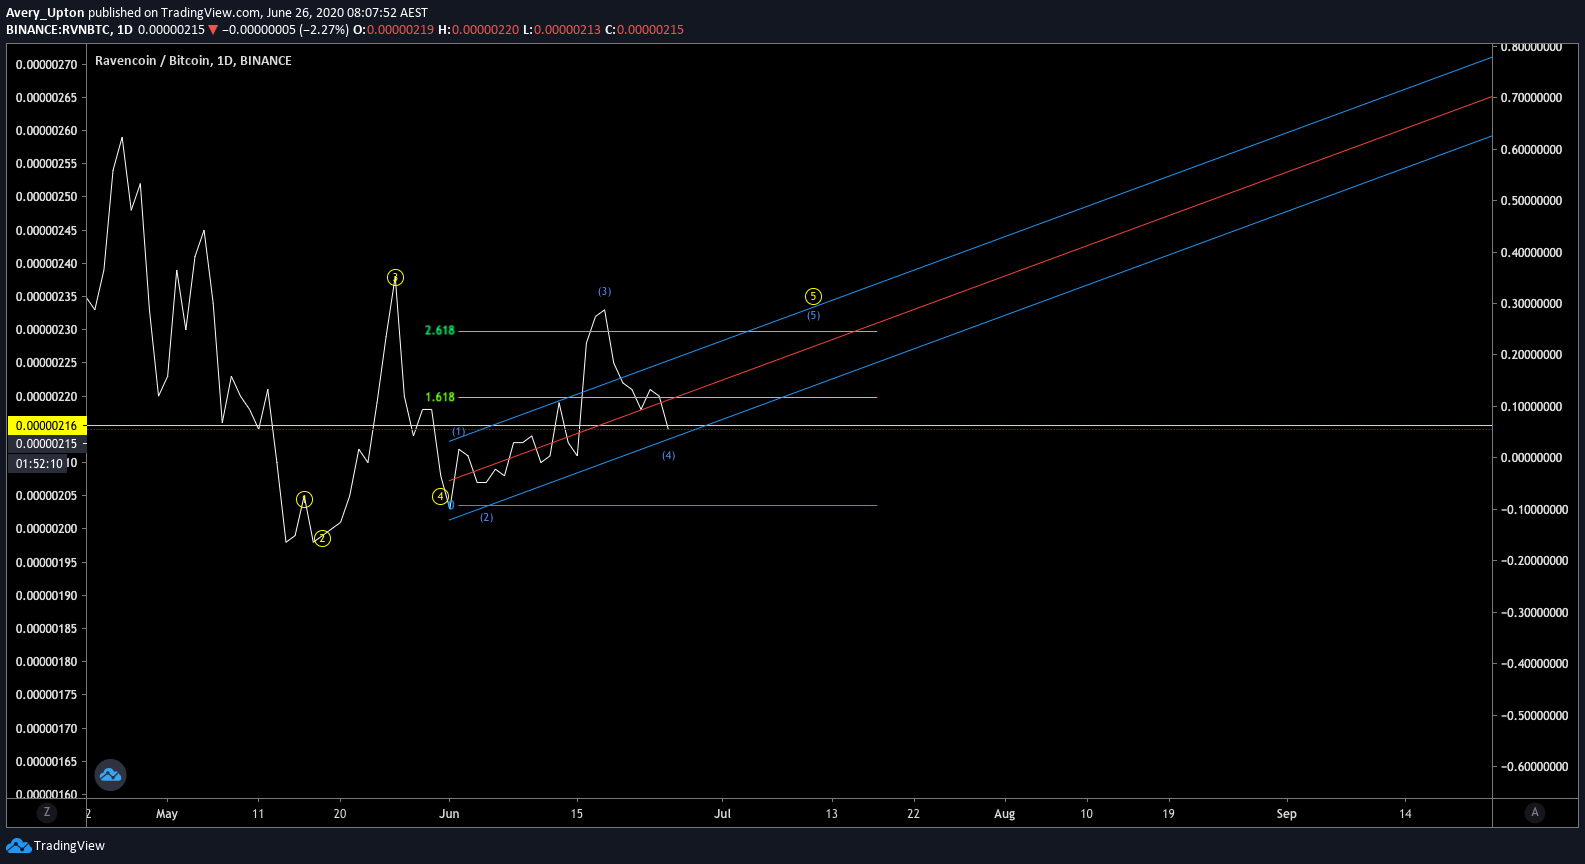Click the 0.00000270 price scale label

[x=46, y=65]
